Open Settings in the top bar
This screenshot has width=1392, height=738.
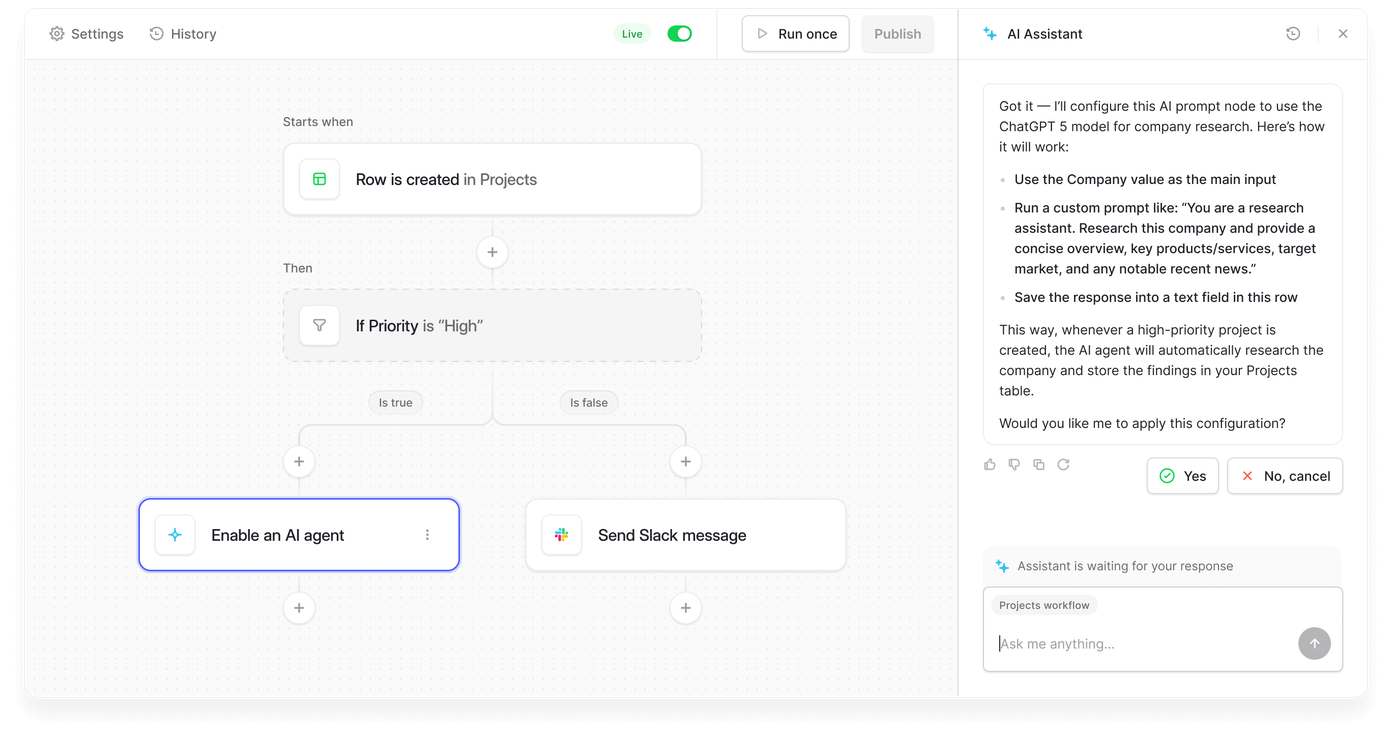pyautogui.click(x=87, y=34)
